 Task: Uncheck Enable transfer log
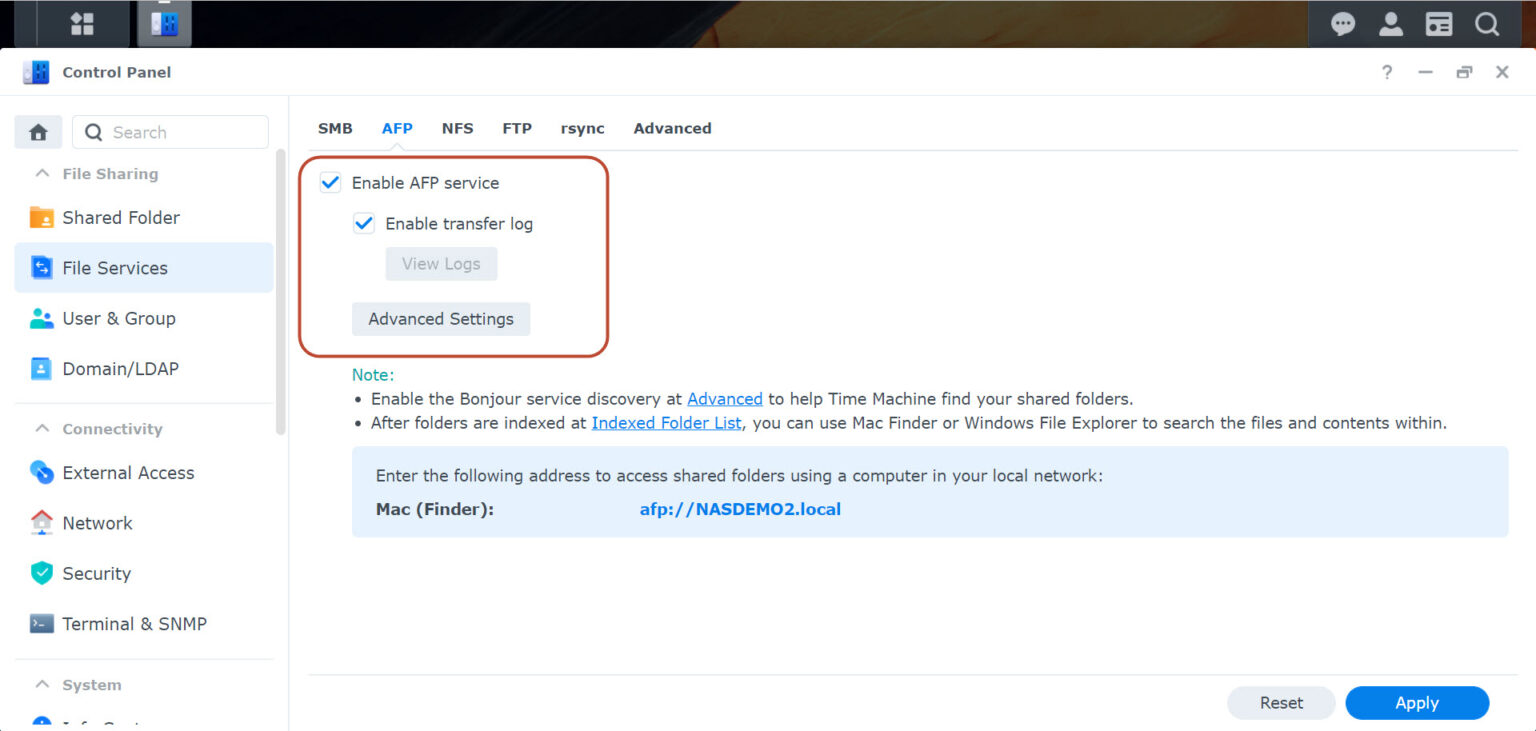364,223
